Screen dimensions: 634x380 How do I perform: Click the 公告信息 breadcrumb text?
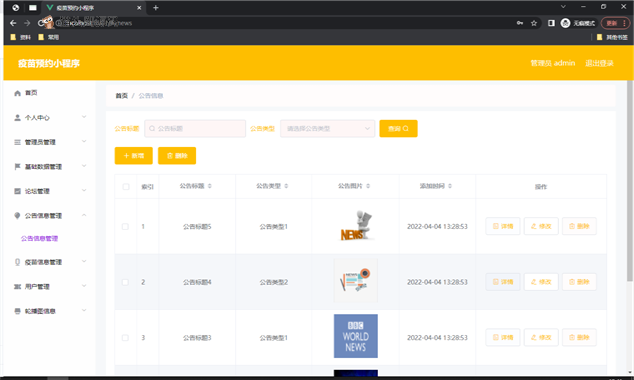click(x=151, y=96)
